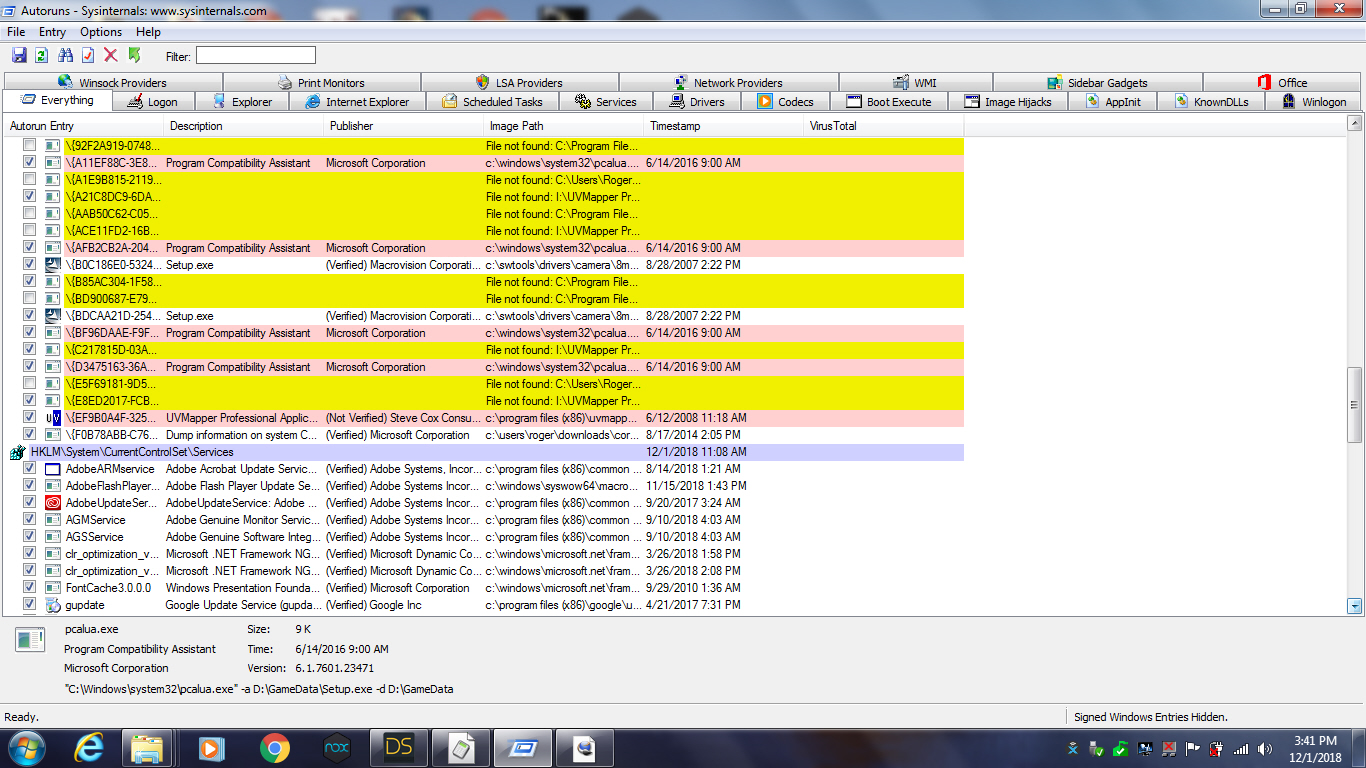Switch to the Scheduled Tasks tab
The height and width of the screenshot is (768, 1366).
point(492,102)
